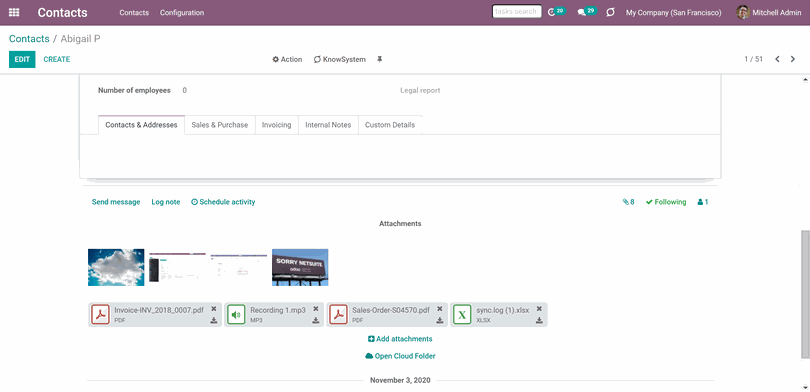Click Mitchell Admin avatar picture
Image resolution: width=810 pixels, height=392 pixels.
743,12
